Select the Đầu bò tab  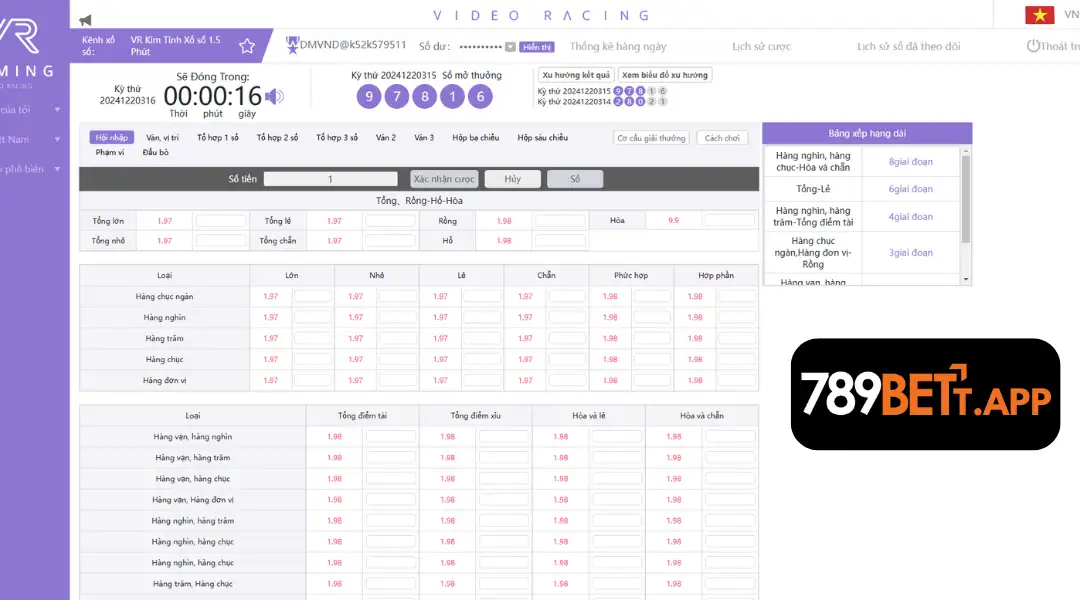coord(156,152)
